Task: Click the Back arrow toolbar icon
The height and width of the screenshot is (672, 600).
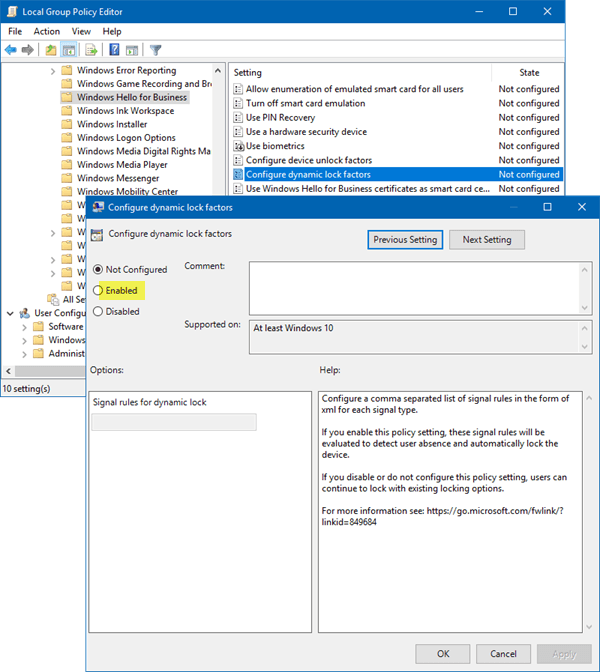Action: pos(11,50)
